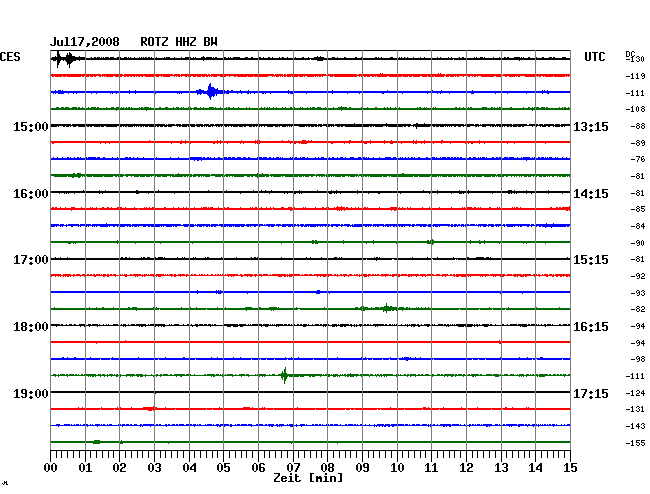
Task: Click the 08 minute axis label
Action: 327,468
